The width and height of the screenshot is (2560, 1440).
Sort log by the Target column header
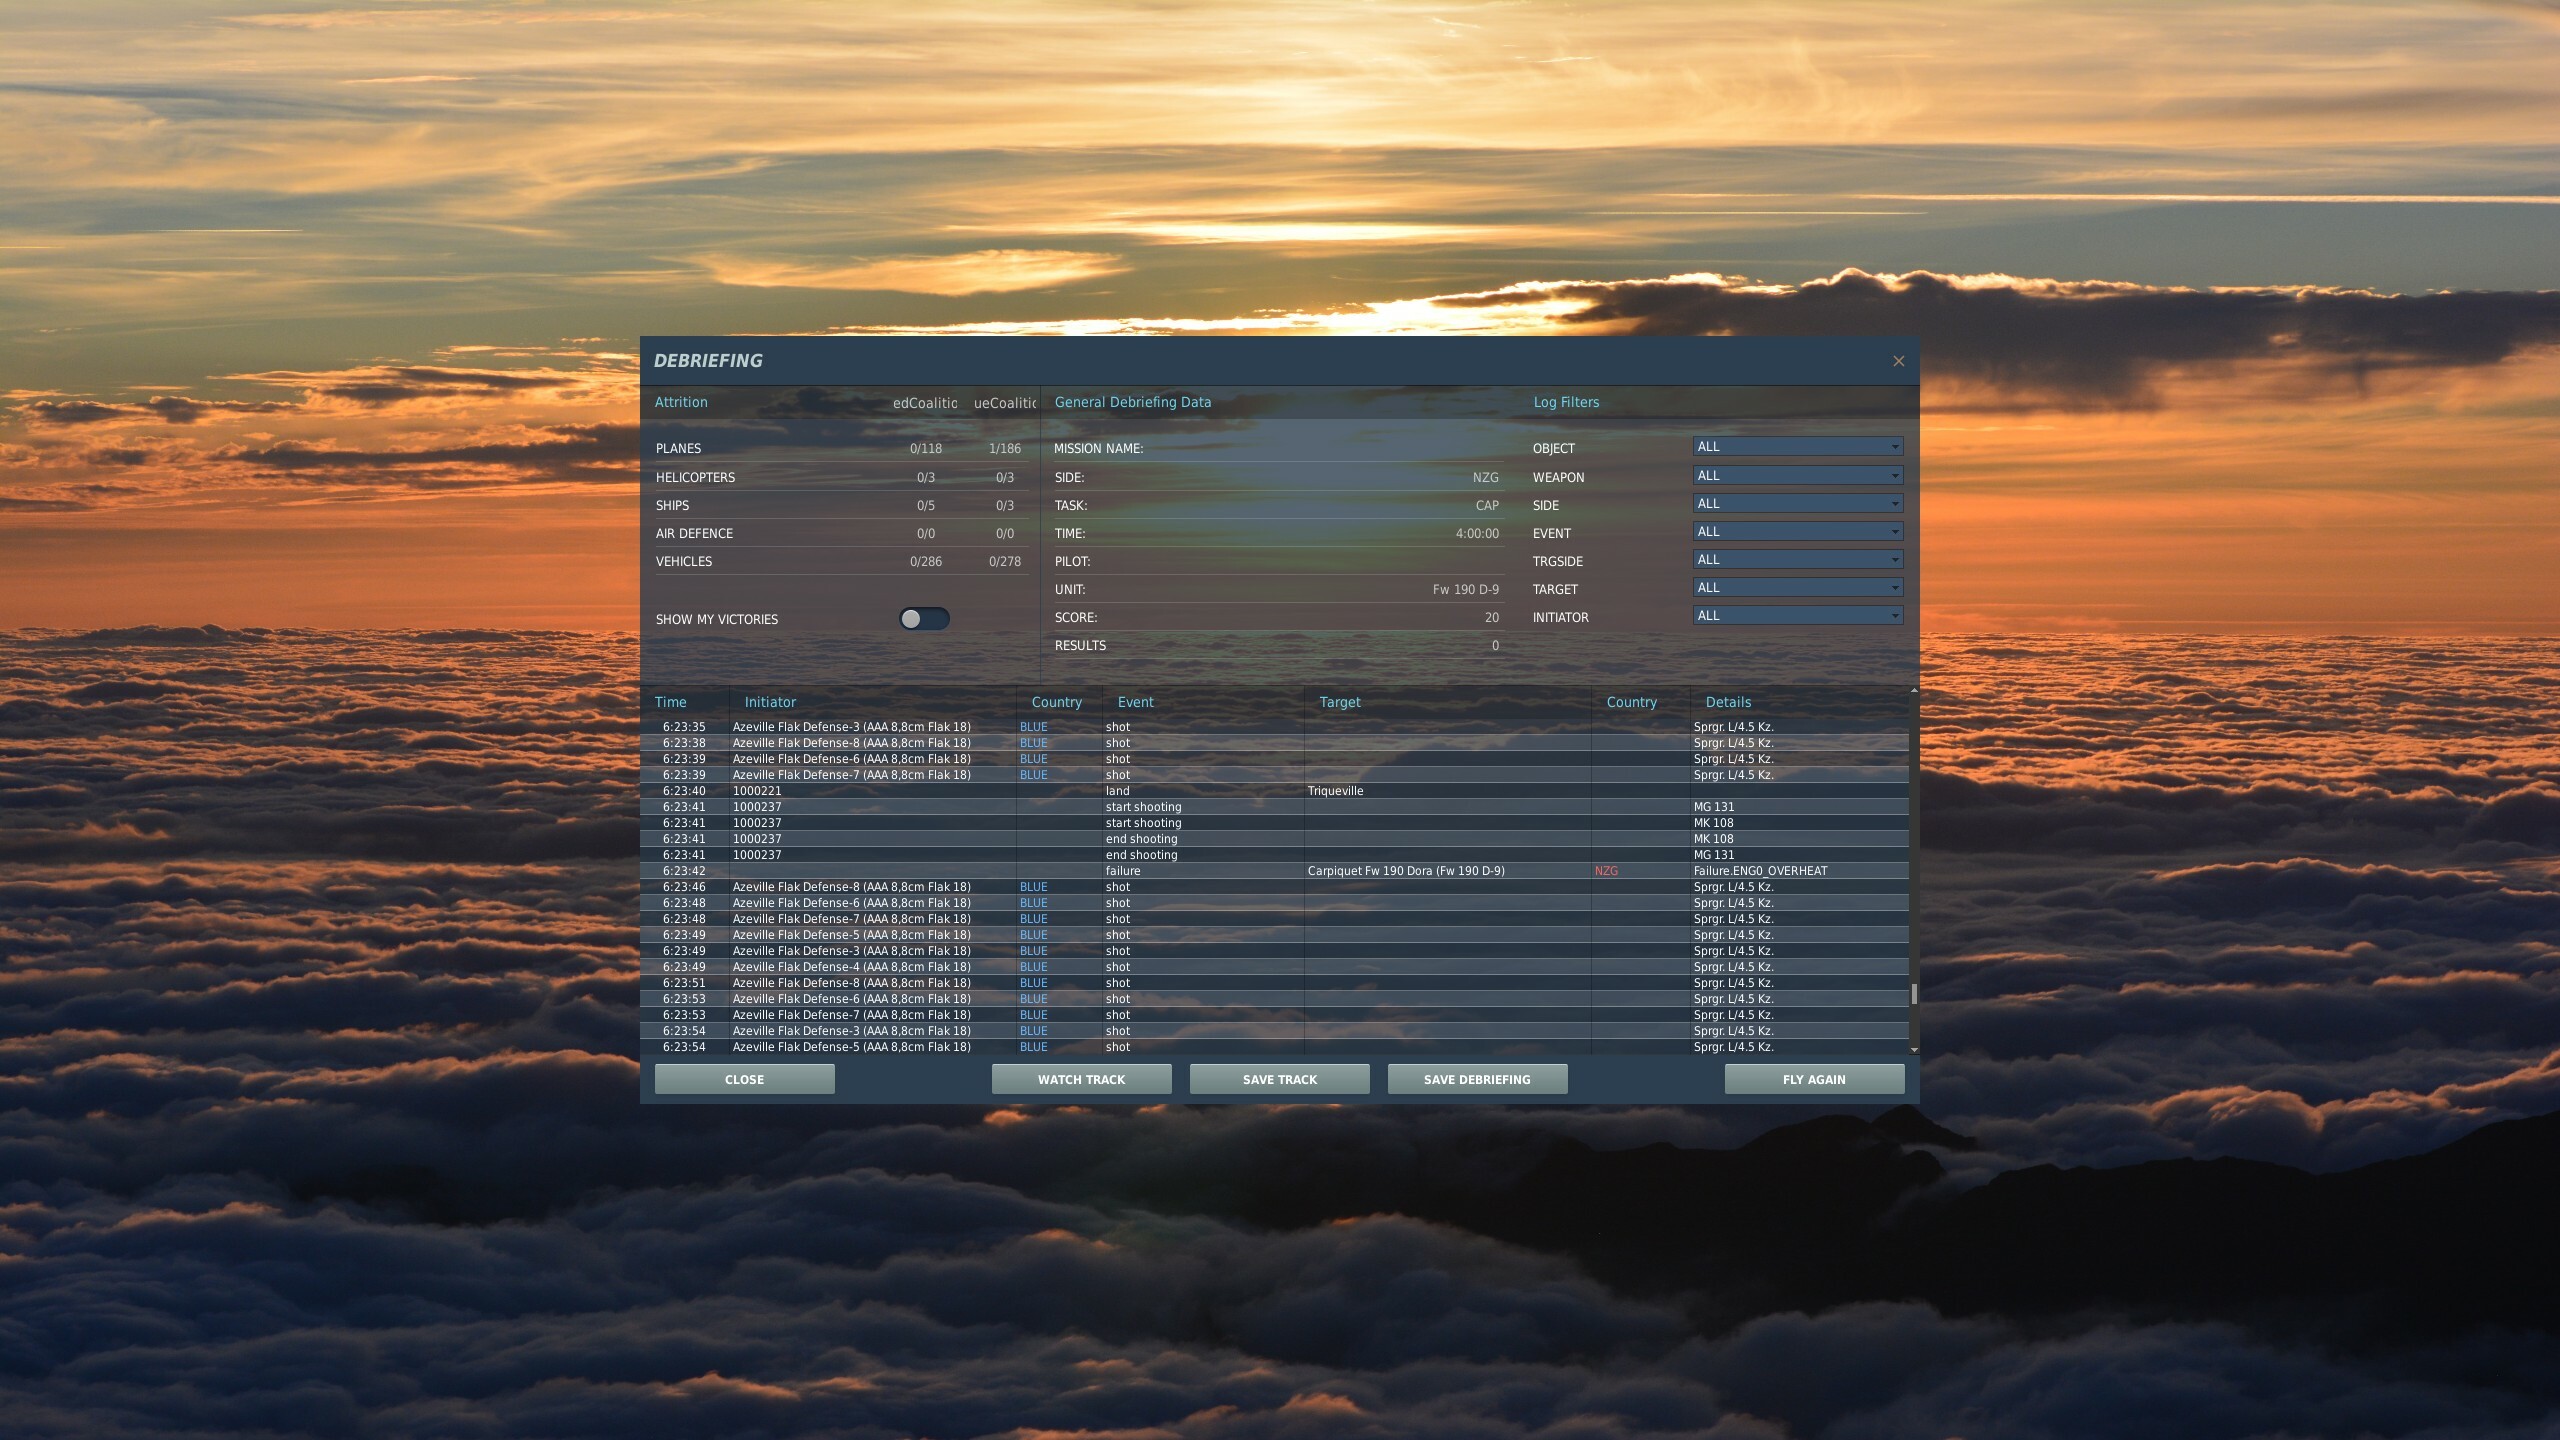(x=1340, y=702)
